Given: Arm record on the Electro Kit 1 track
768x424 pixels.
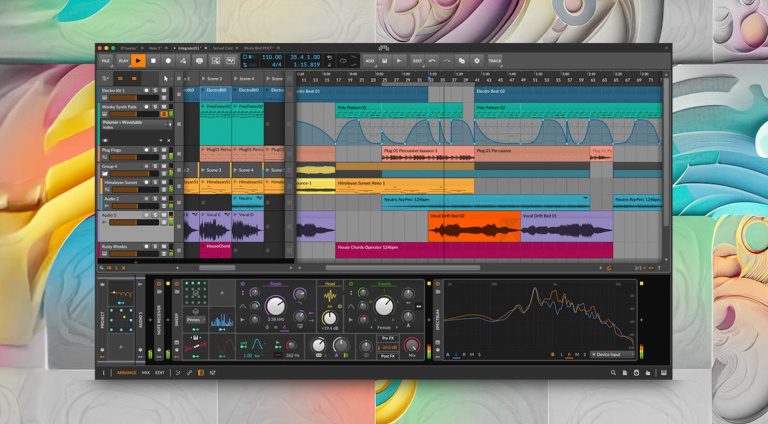Looking at the screenshot, I should click(146, 91).
